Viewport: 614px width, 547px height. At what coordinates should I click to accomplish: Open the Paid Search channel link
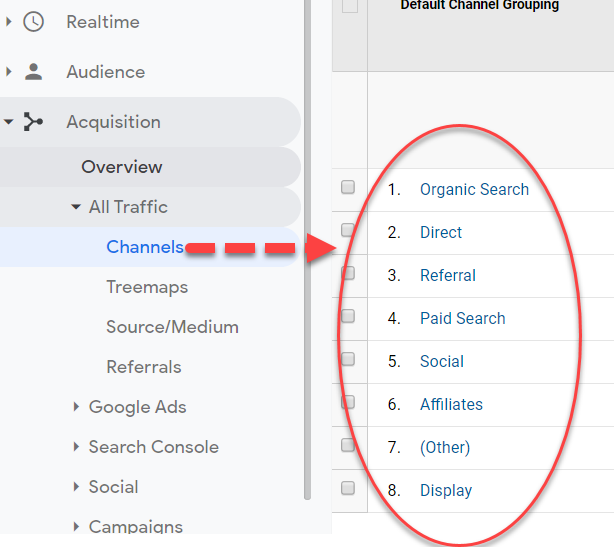(462, 318)
